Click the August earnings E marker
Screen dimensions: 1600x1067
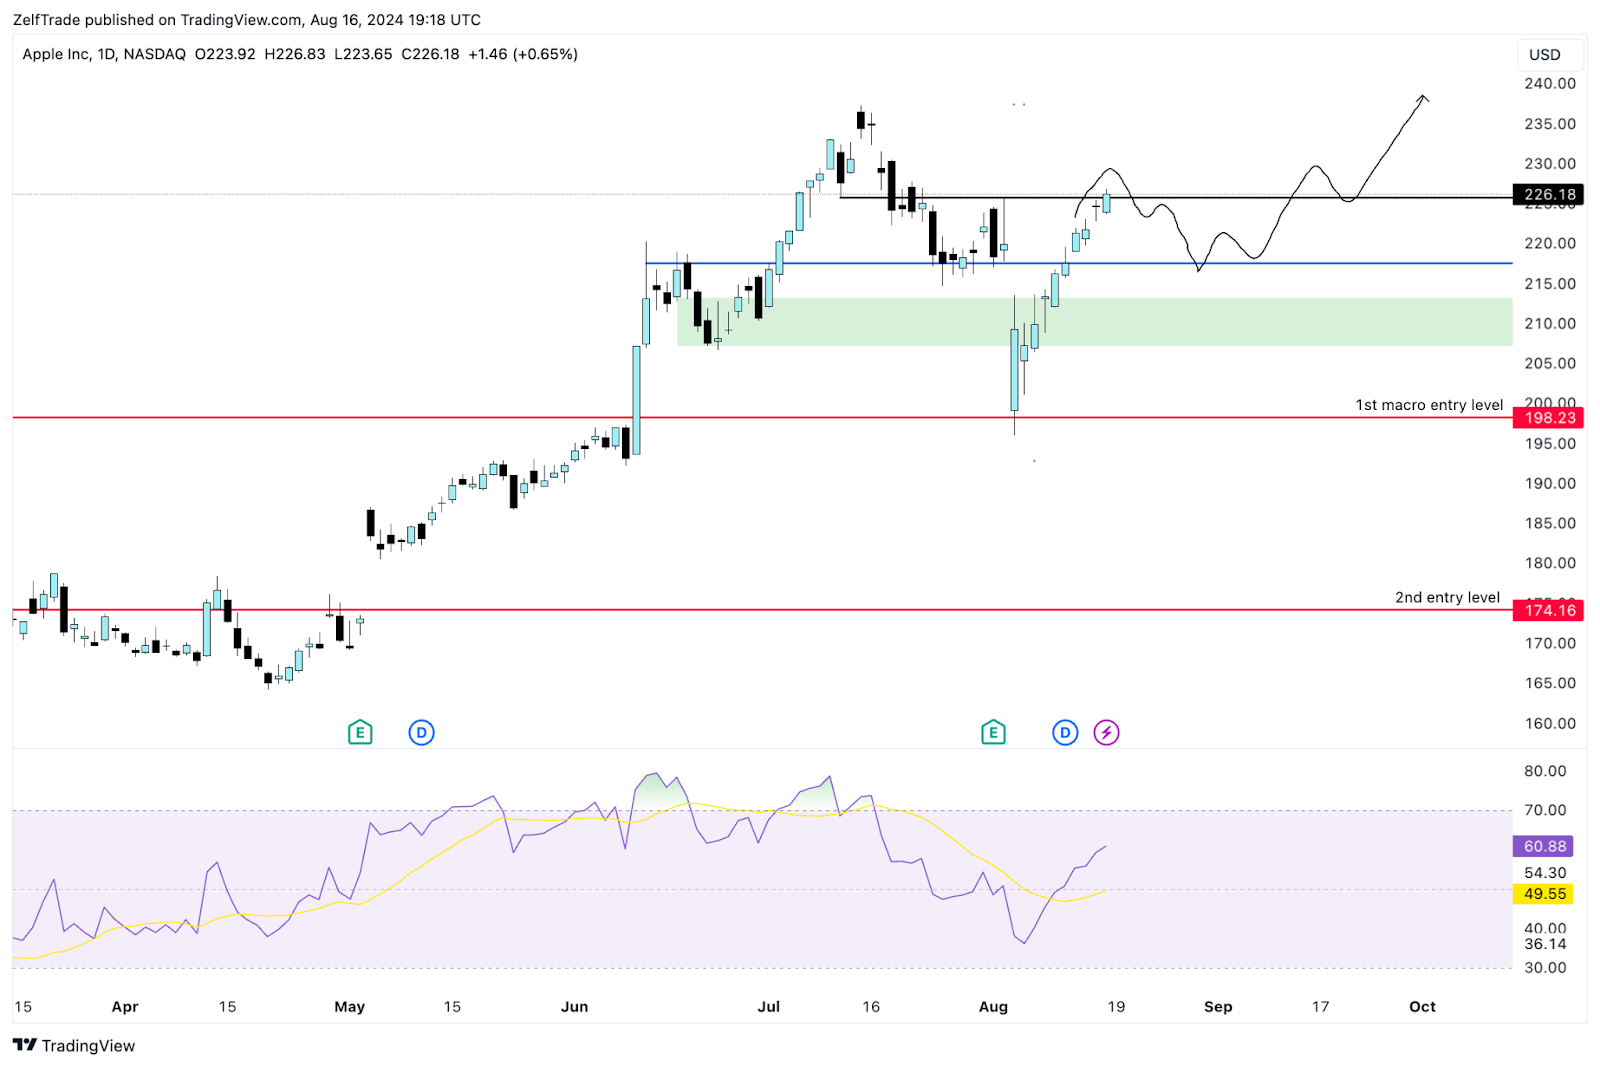993,732
